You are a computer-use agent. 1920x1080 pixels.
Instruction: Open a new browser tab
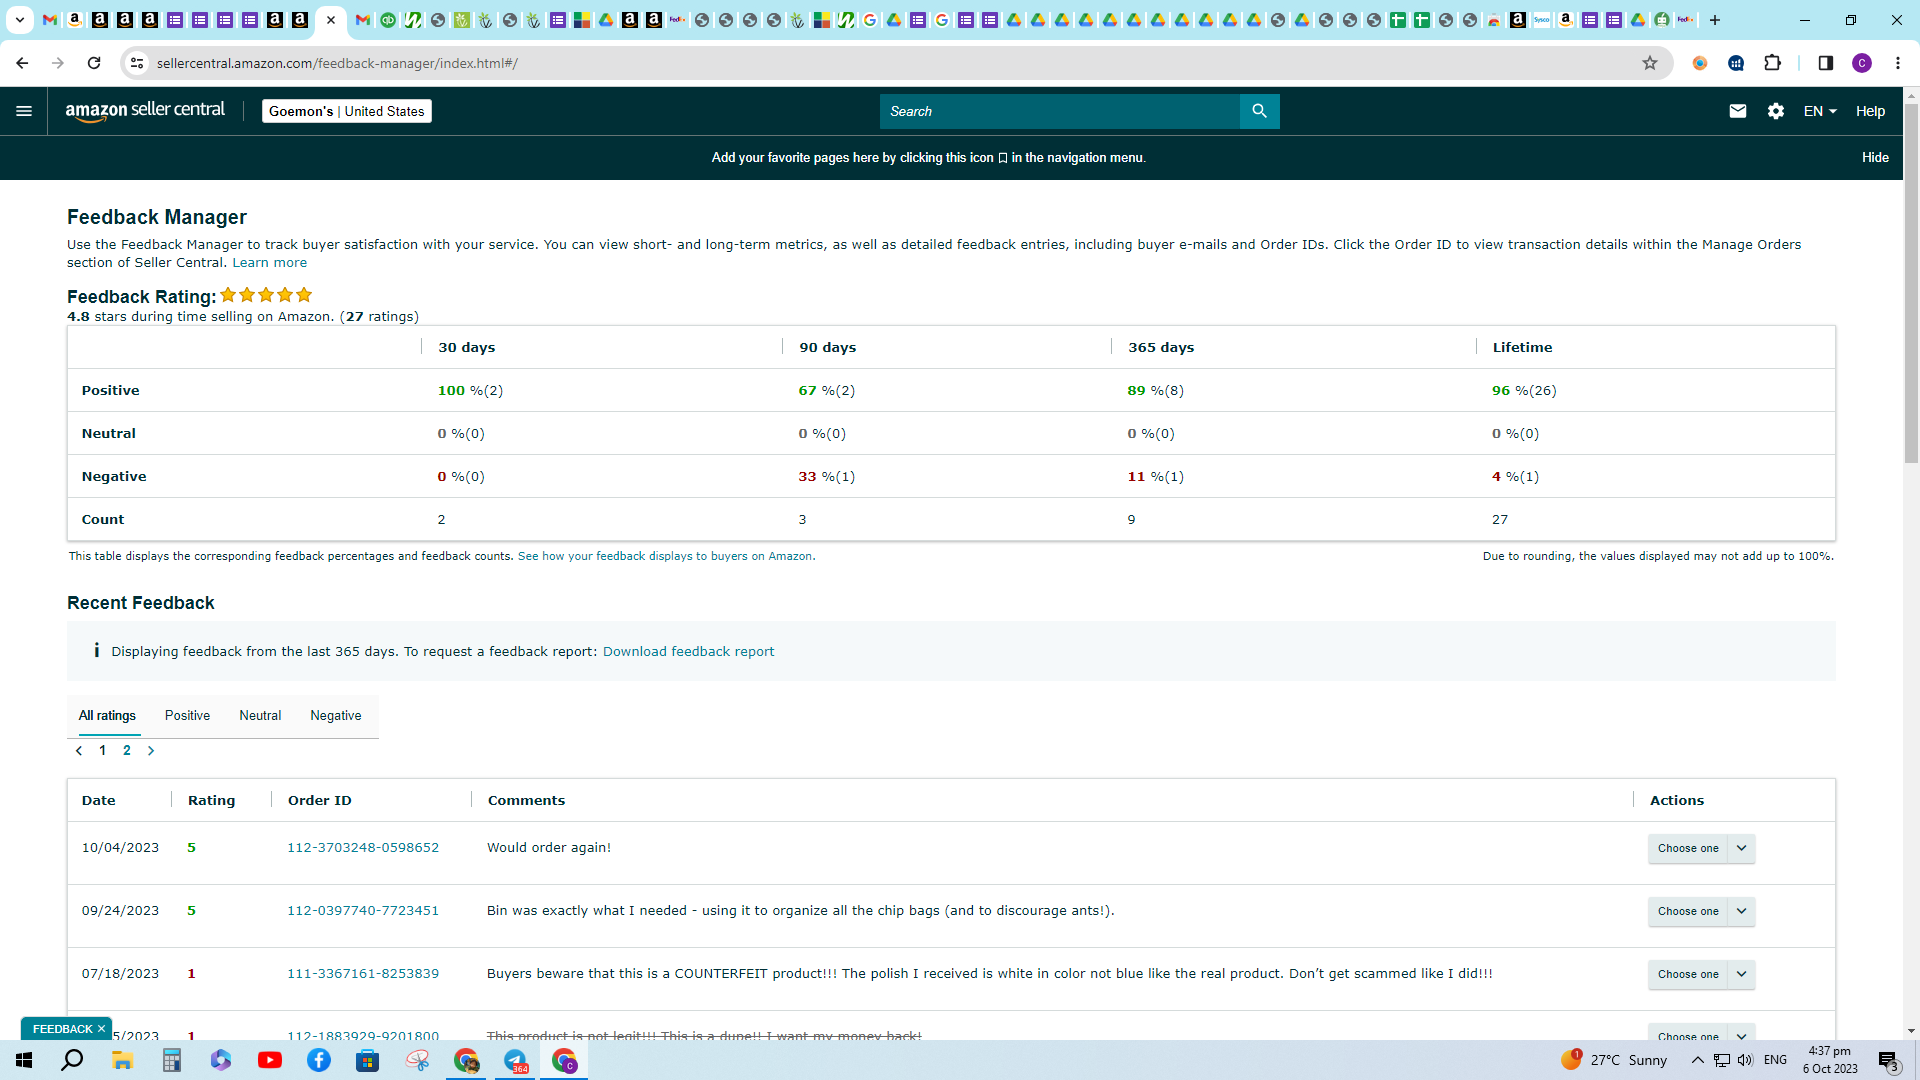(x=1715, y=20)
